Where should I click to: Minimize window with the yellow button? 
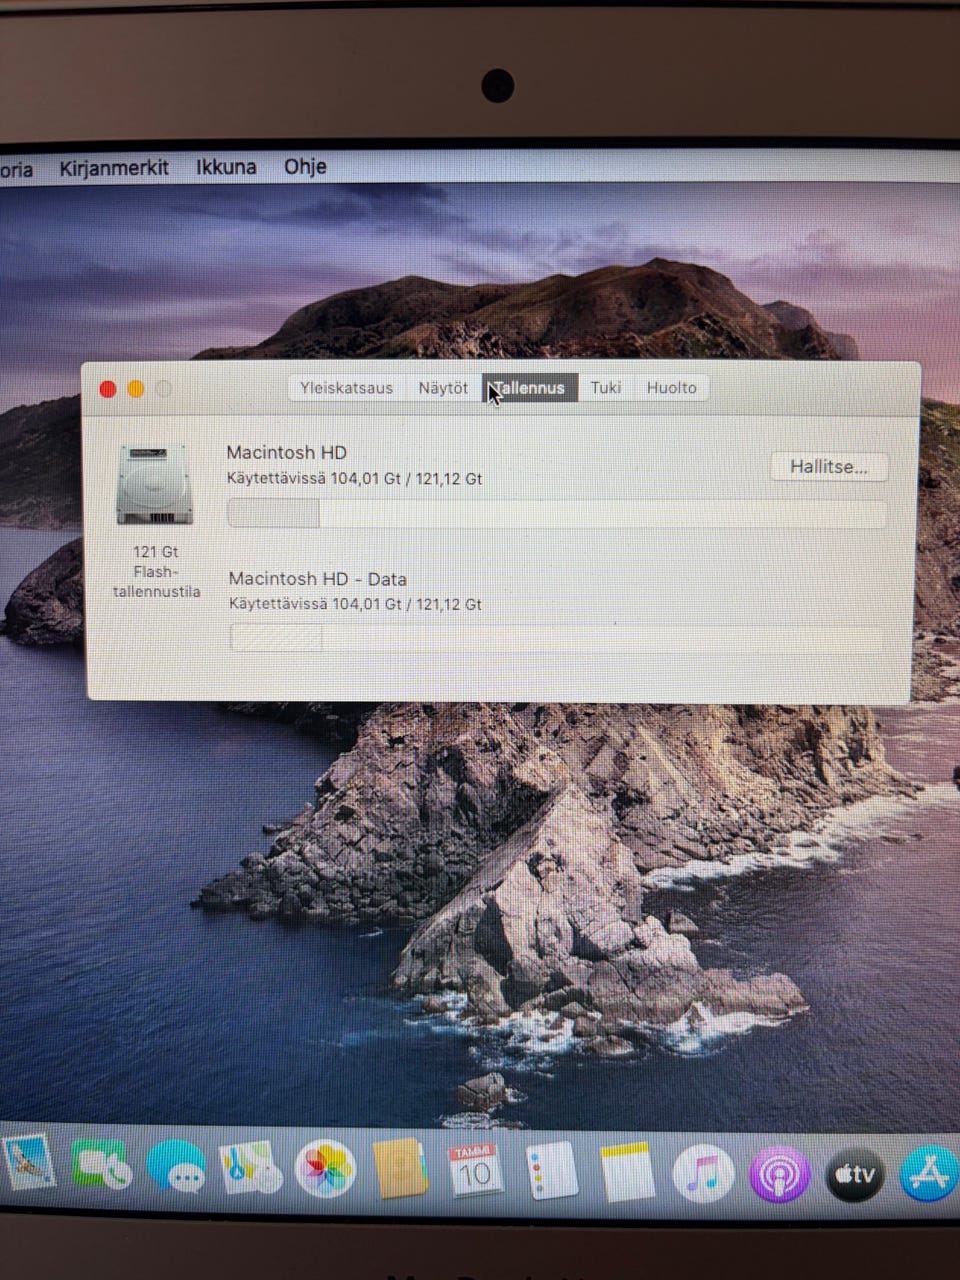point(136,389)
